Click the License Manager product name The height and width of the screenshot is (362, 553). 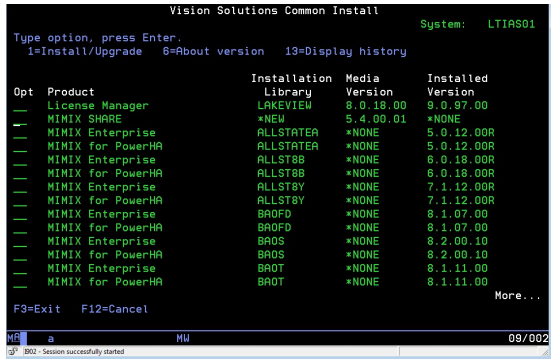click(98, 105)
